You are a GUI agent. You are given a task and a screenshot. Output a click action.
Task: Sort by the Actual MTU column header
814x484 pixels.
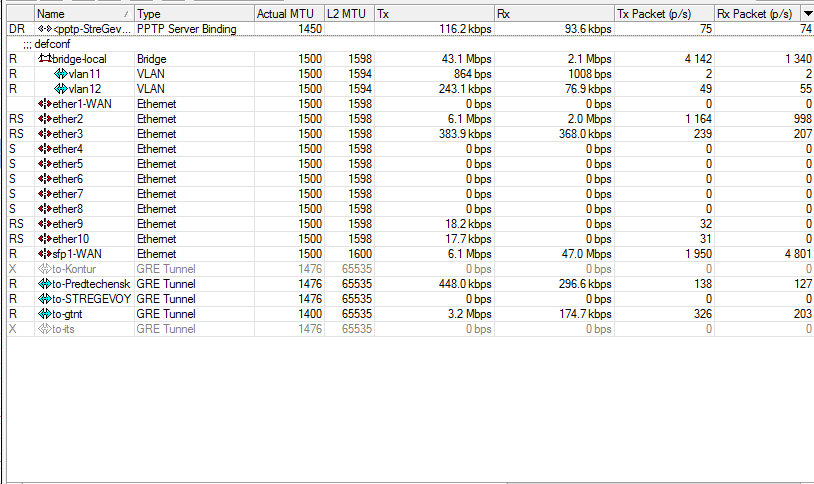290,14
